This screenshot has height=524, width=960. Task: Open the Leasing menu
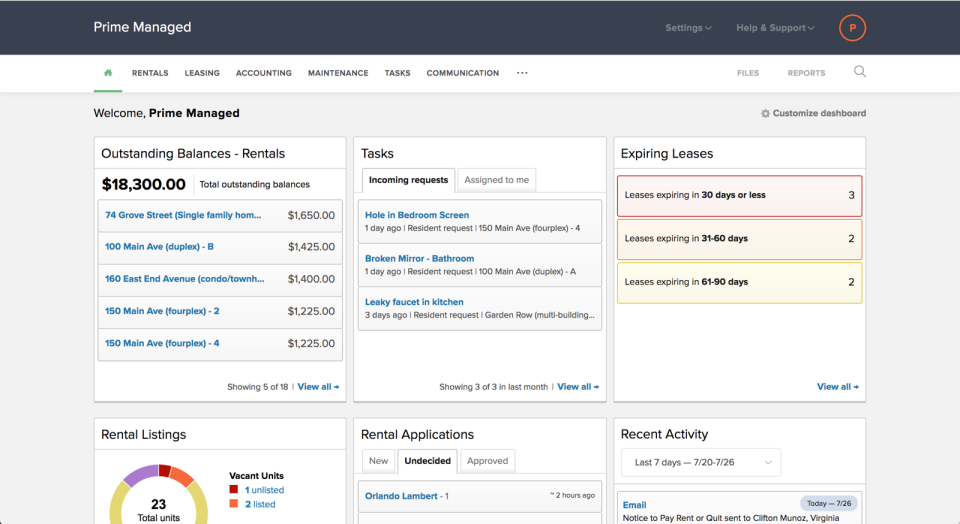tap(202, 73)
